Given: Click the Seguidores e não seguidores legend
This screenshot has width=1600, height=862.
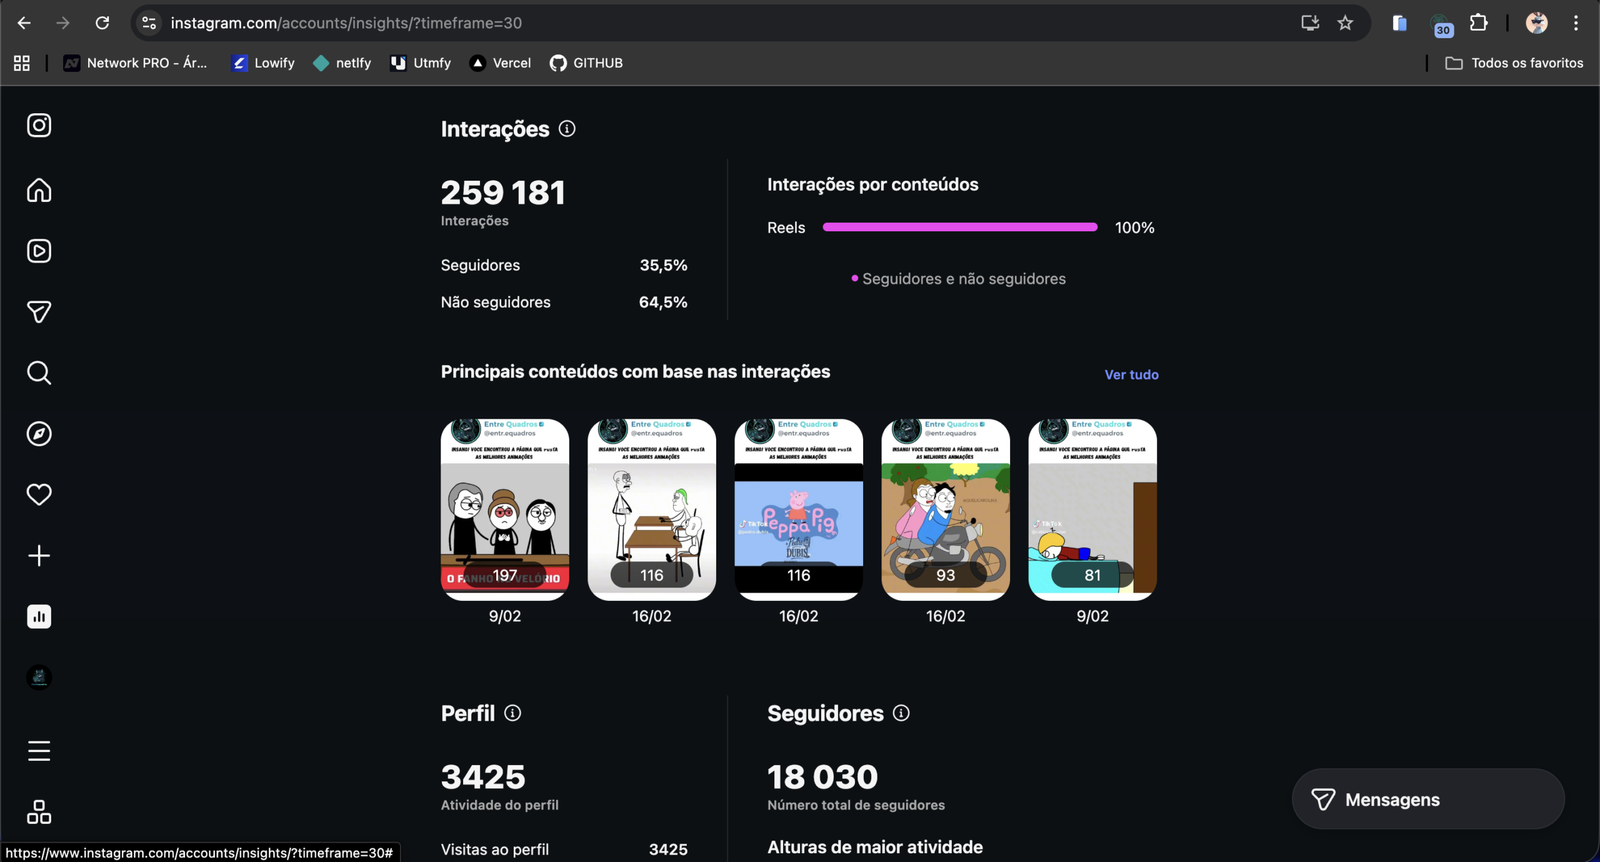Looking at the screenshot, I should tap(958, 279).
